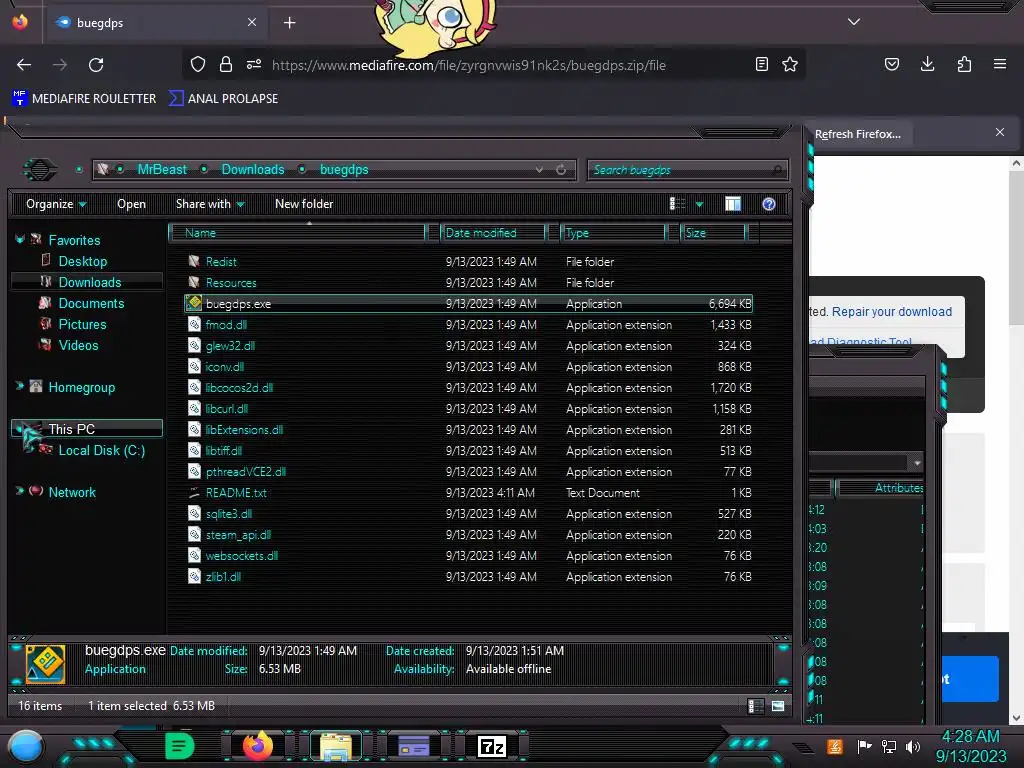Open a new Firefox tab
The width and height of the screenshot is (1024, 768).
pos(289,23)
